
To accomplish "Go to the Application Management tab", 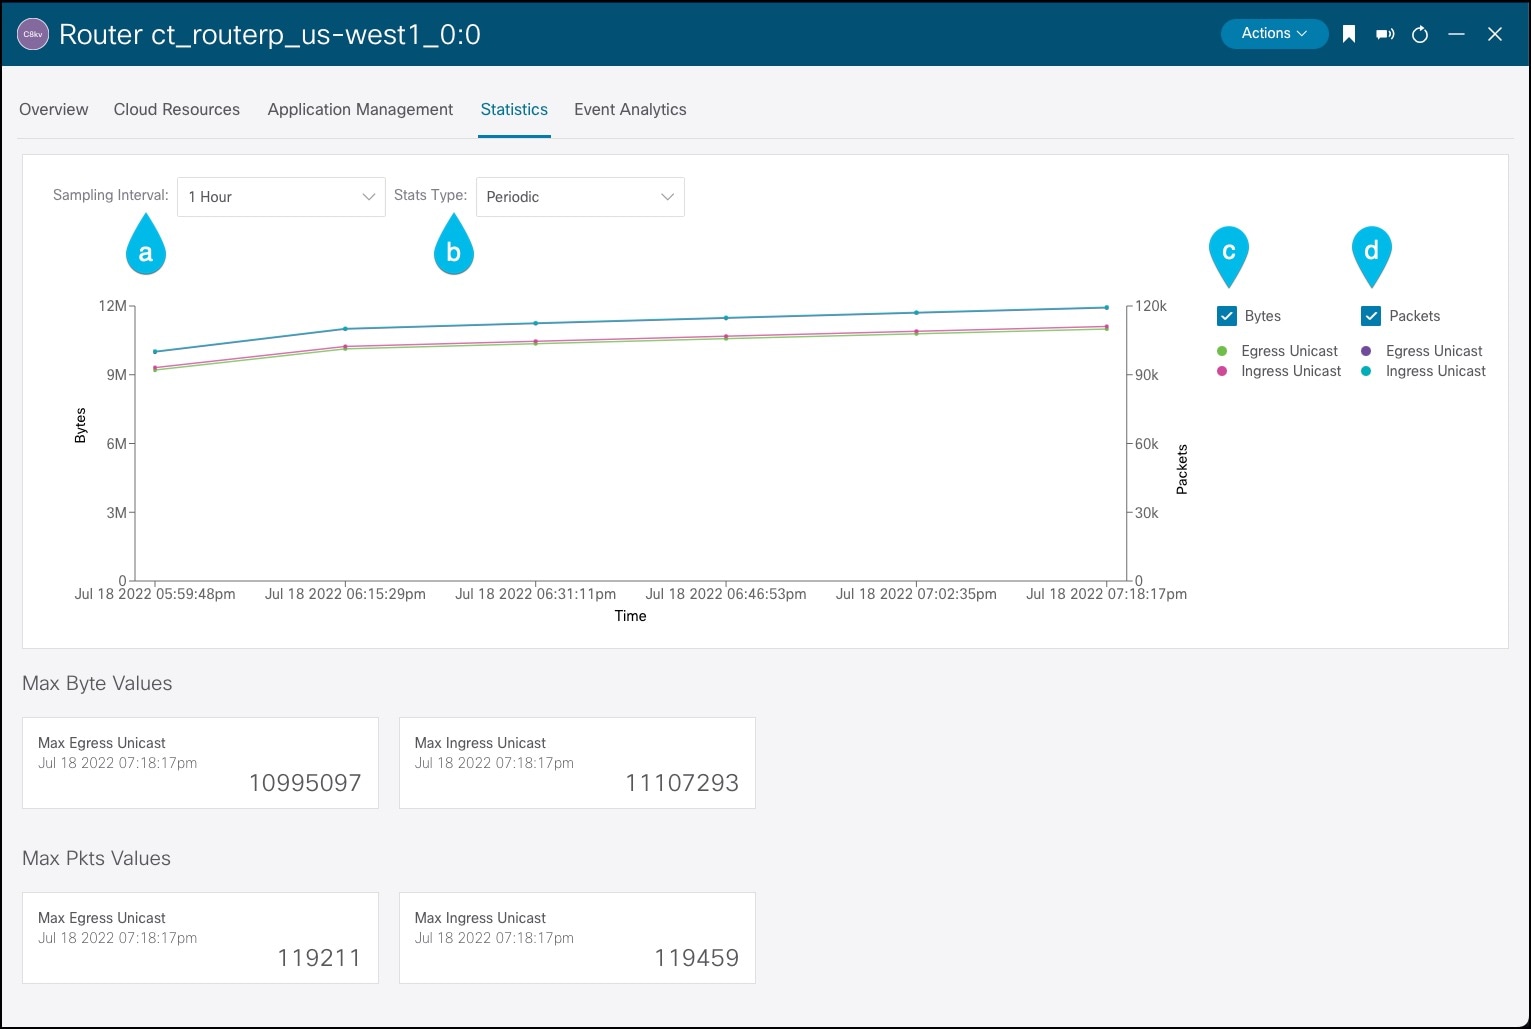I will tap(360, 109).
